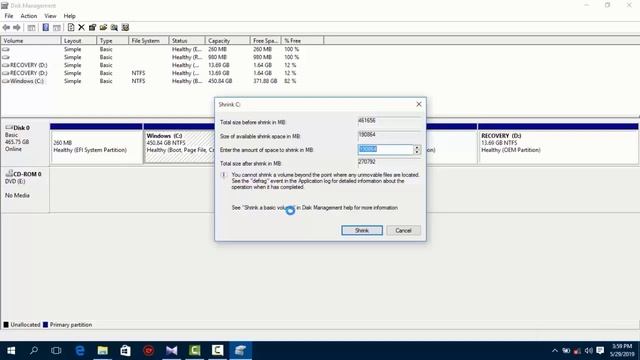Sort by the File System column header
Viewport: 640px width, 360px height.
click(149, 41)
